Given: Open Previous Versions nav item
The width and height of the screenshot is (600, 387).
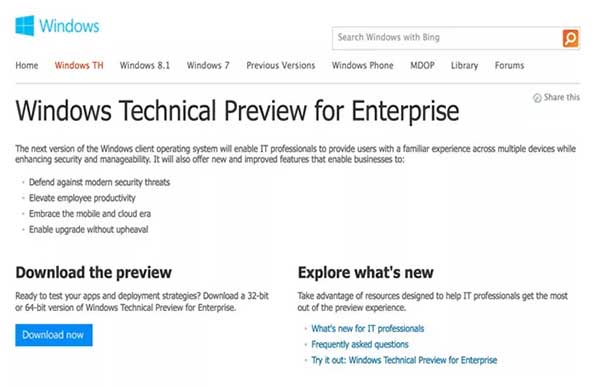Looking at the screenshot, I should (280, 65).
